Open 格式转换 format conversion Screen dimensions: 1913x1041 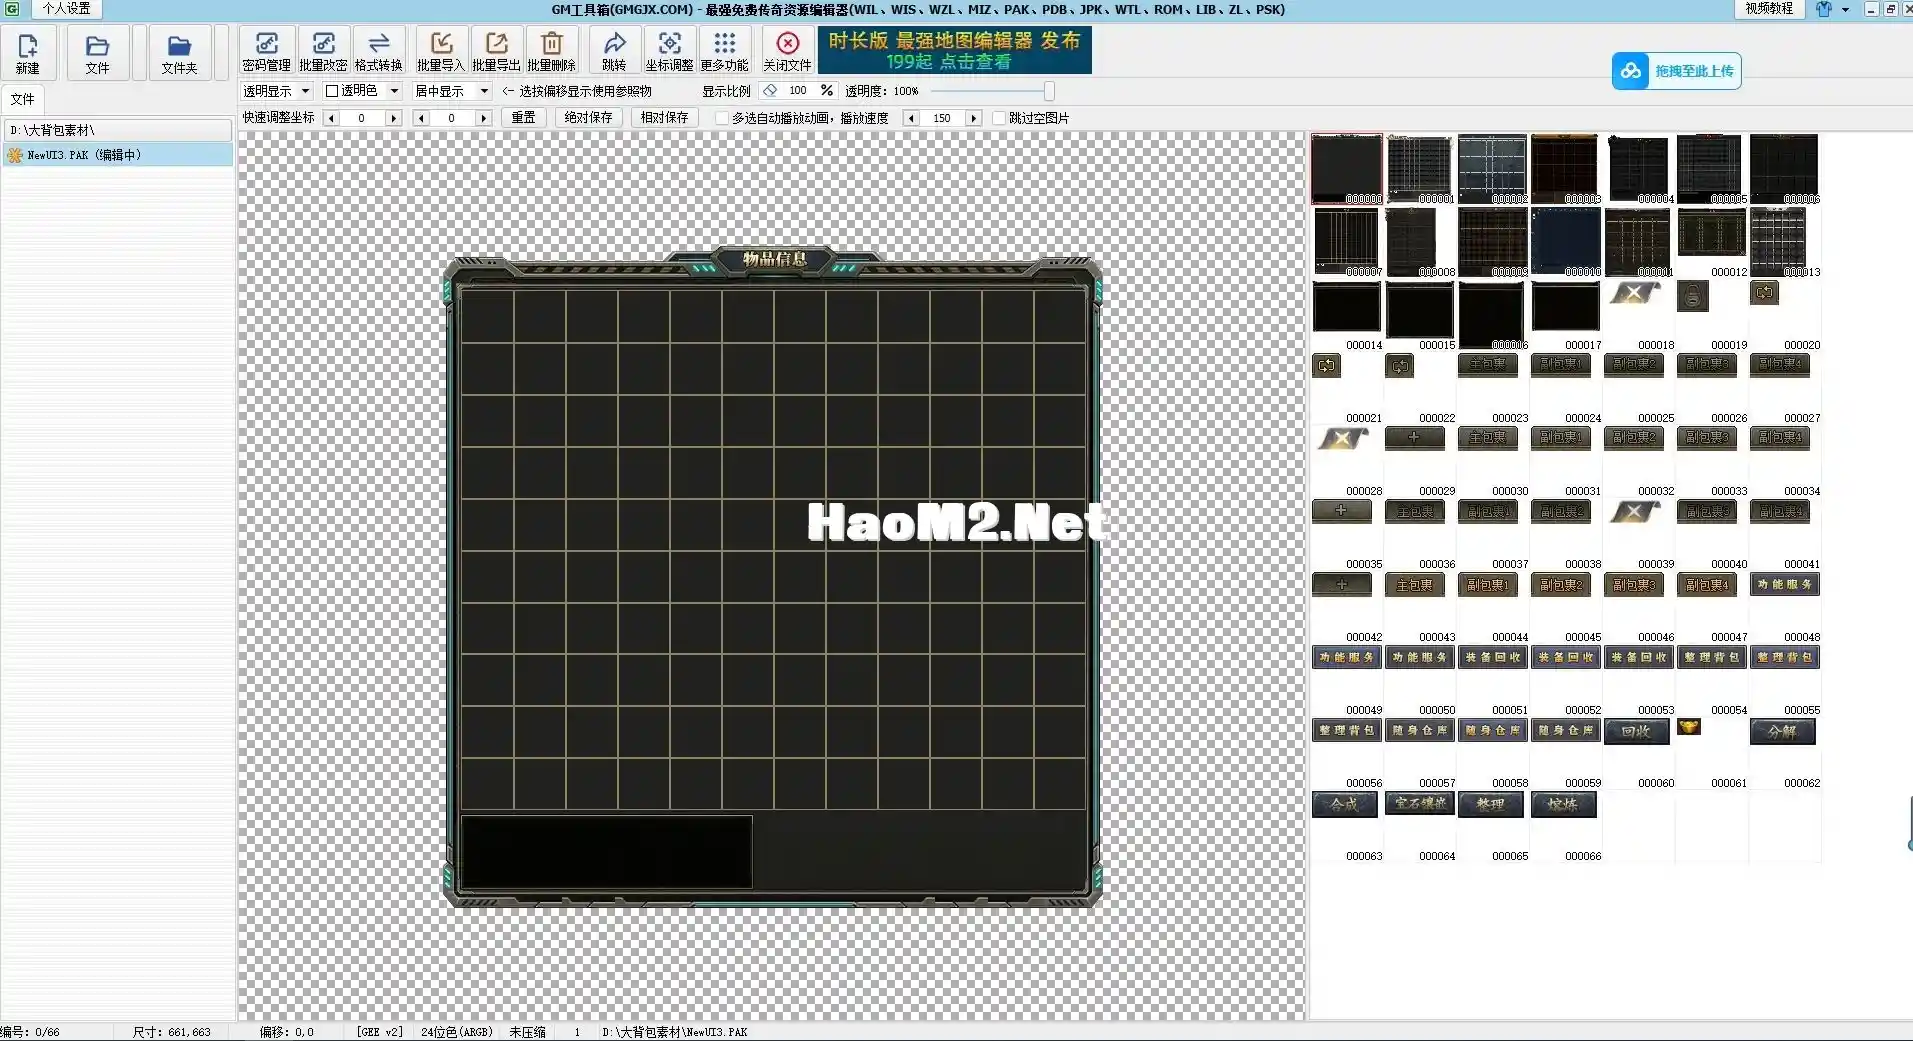click(x=378, y=51)
